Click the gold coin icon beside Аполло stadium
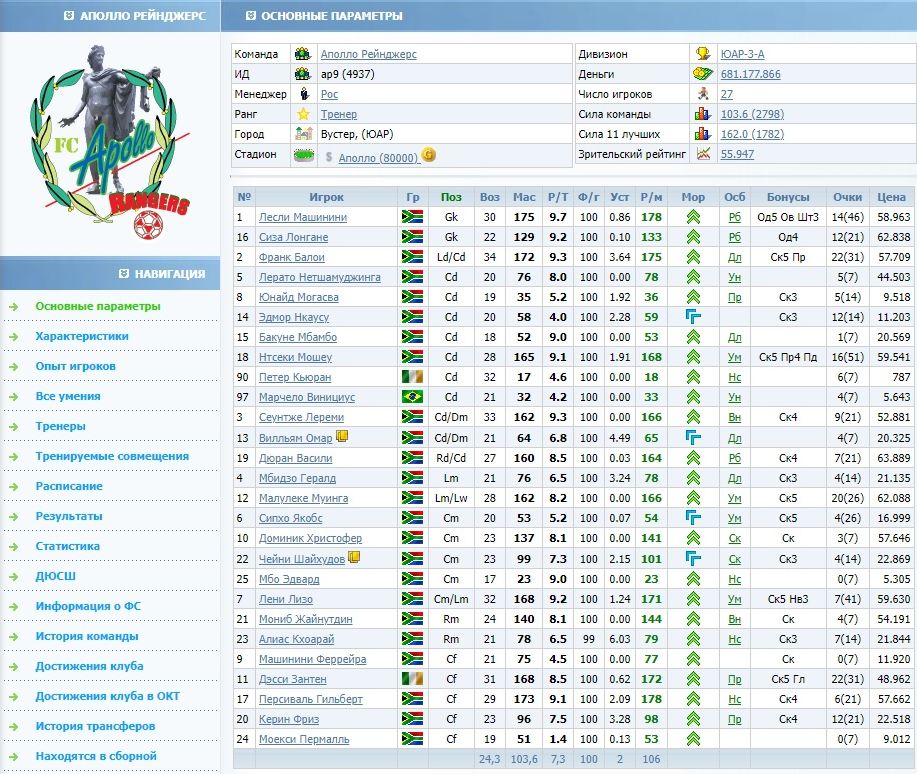The image size is (917, 774). coord(428,155)
